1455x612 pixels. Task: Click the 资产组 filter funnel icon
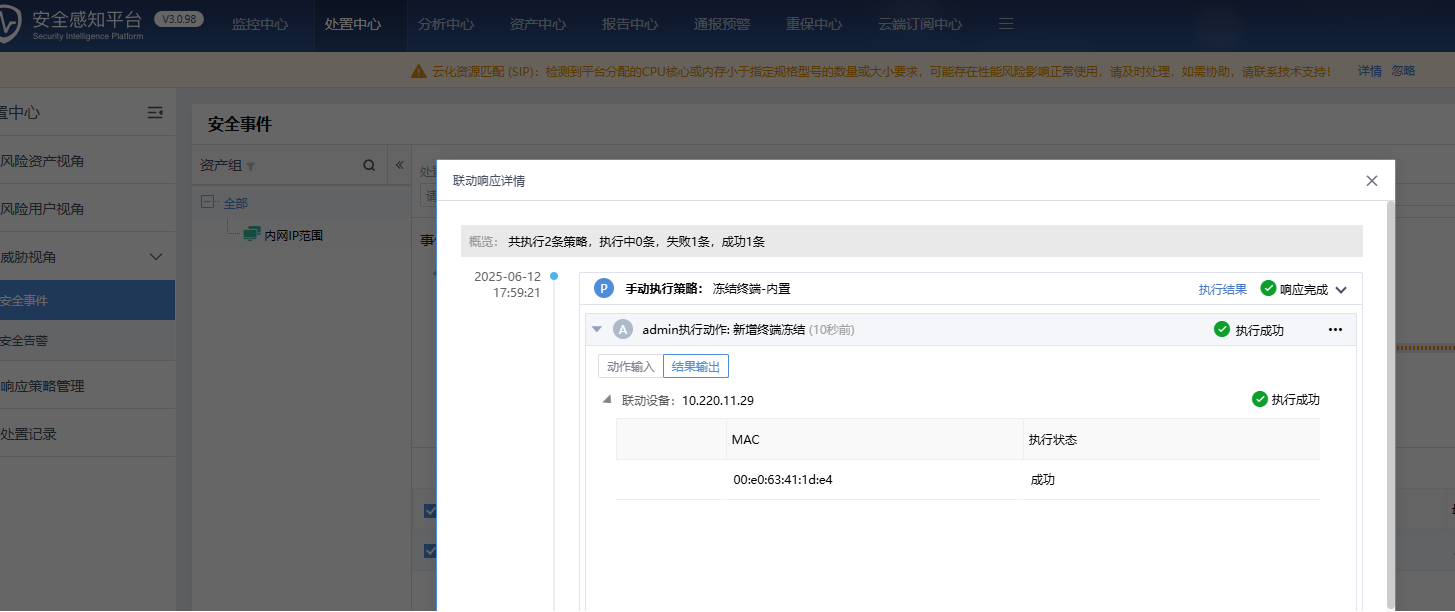(251, 166)
